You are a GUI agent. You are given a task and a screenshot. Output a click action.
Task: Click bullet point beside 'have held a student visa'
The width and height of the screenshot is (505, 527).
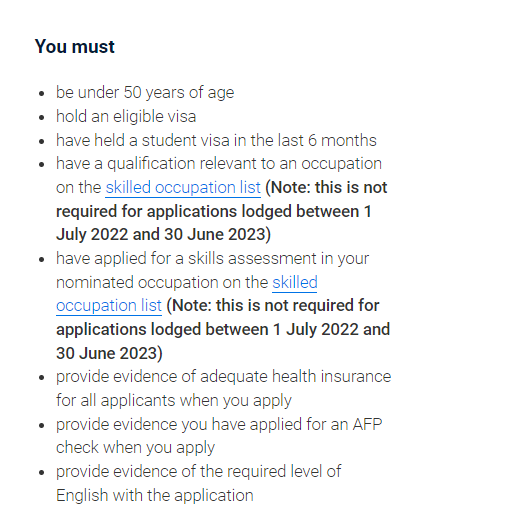[x=42, y=141]
